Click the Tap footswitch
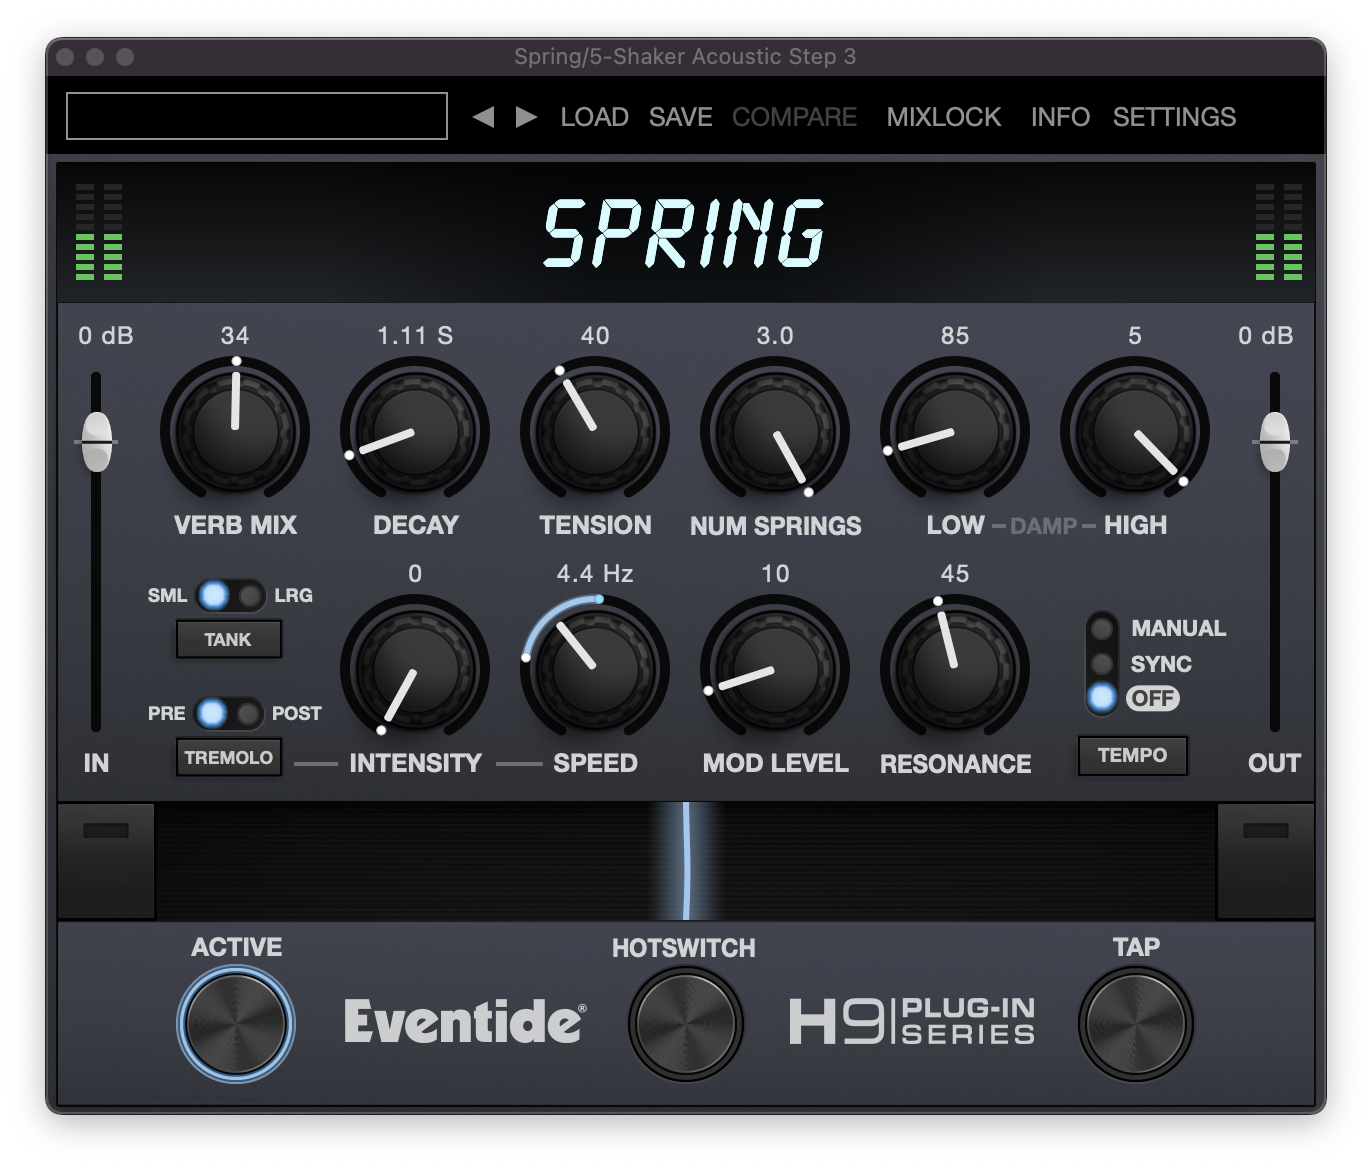Screen dimensions: 1372x1168 pyautogui.click(x=1136, y=1024)
